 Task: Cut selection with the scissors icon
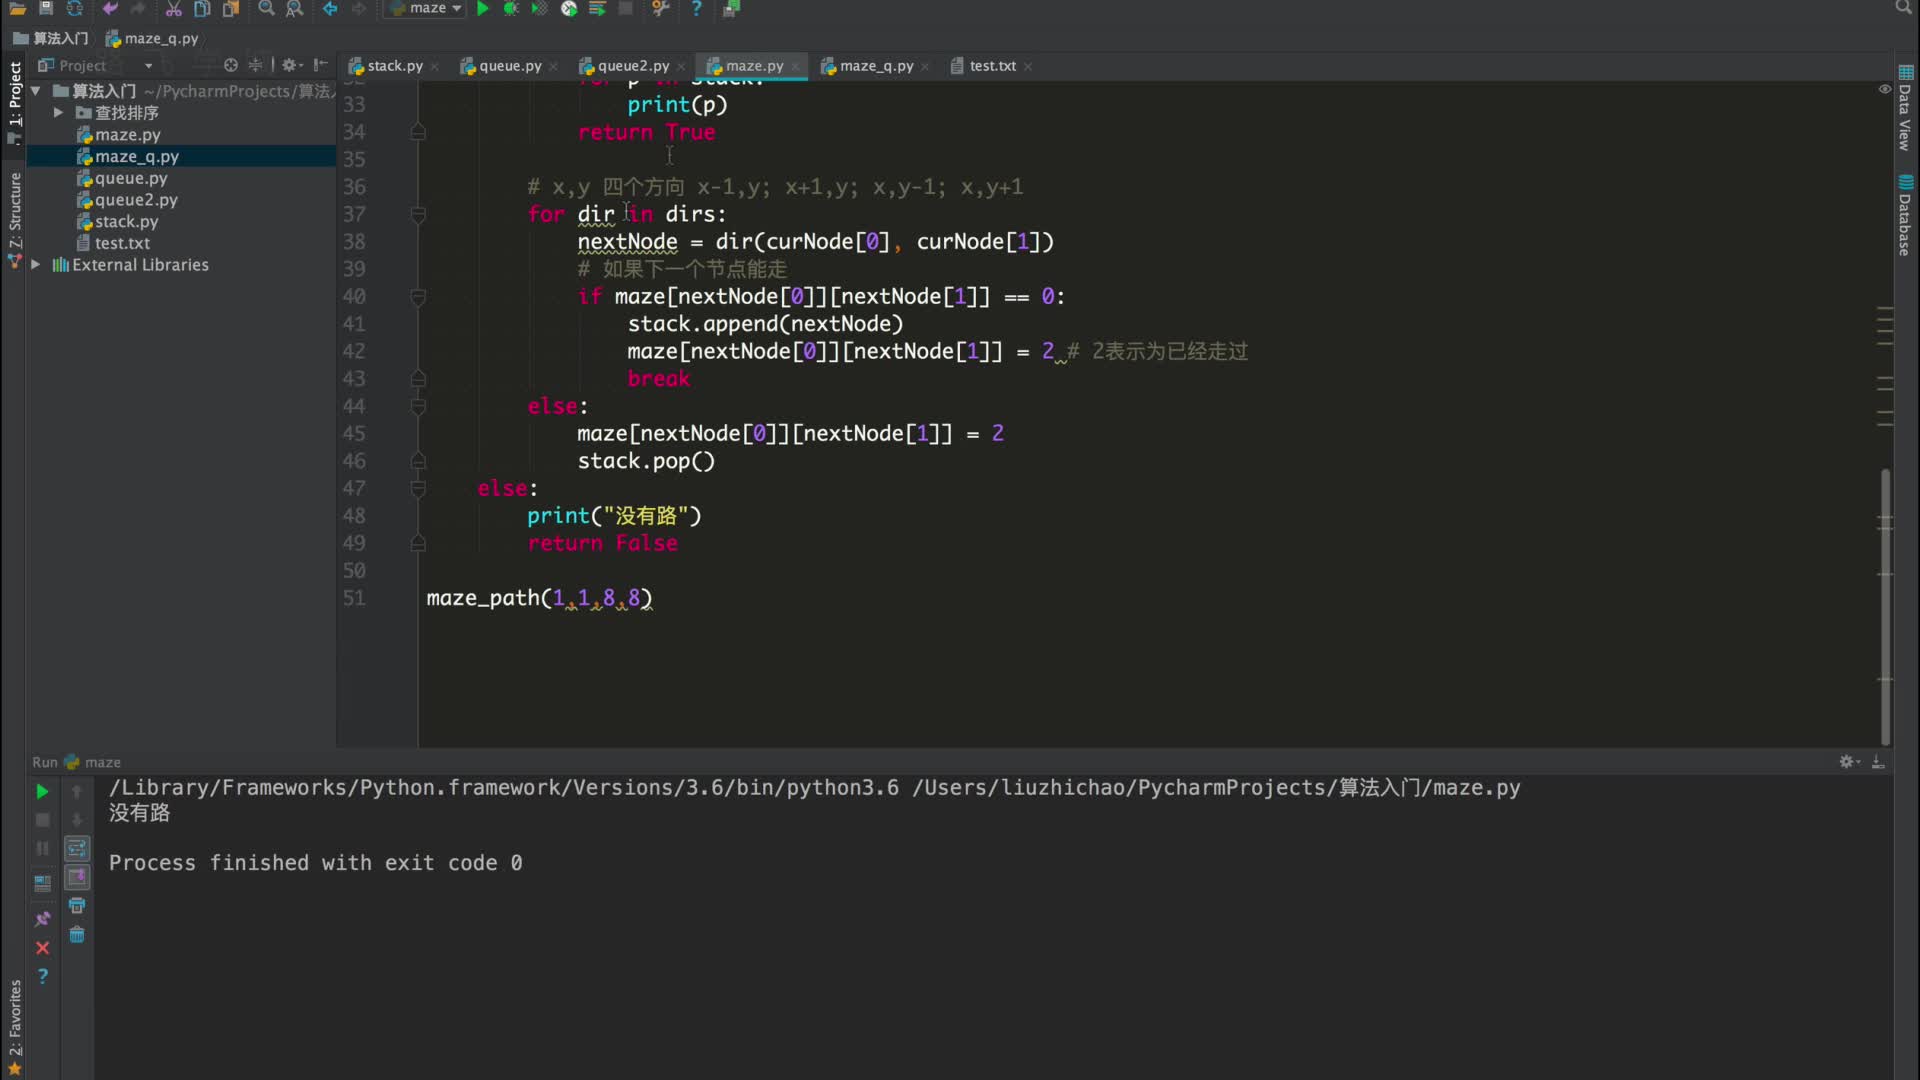click(x=173, y=8)
